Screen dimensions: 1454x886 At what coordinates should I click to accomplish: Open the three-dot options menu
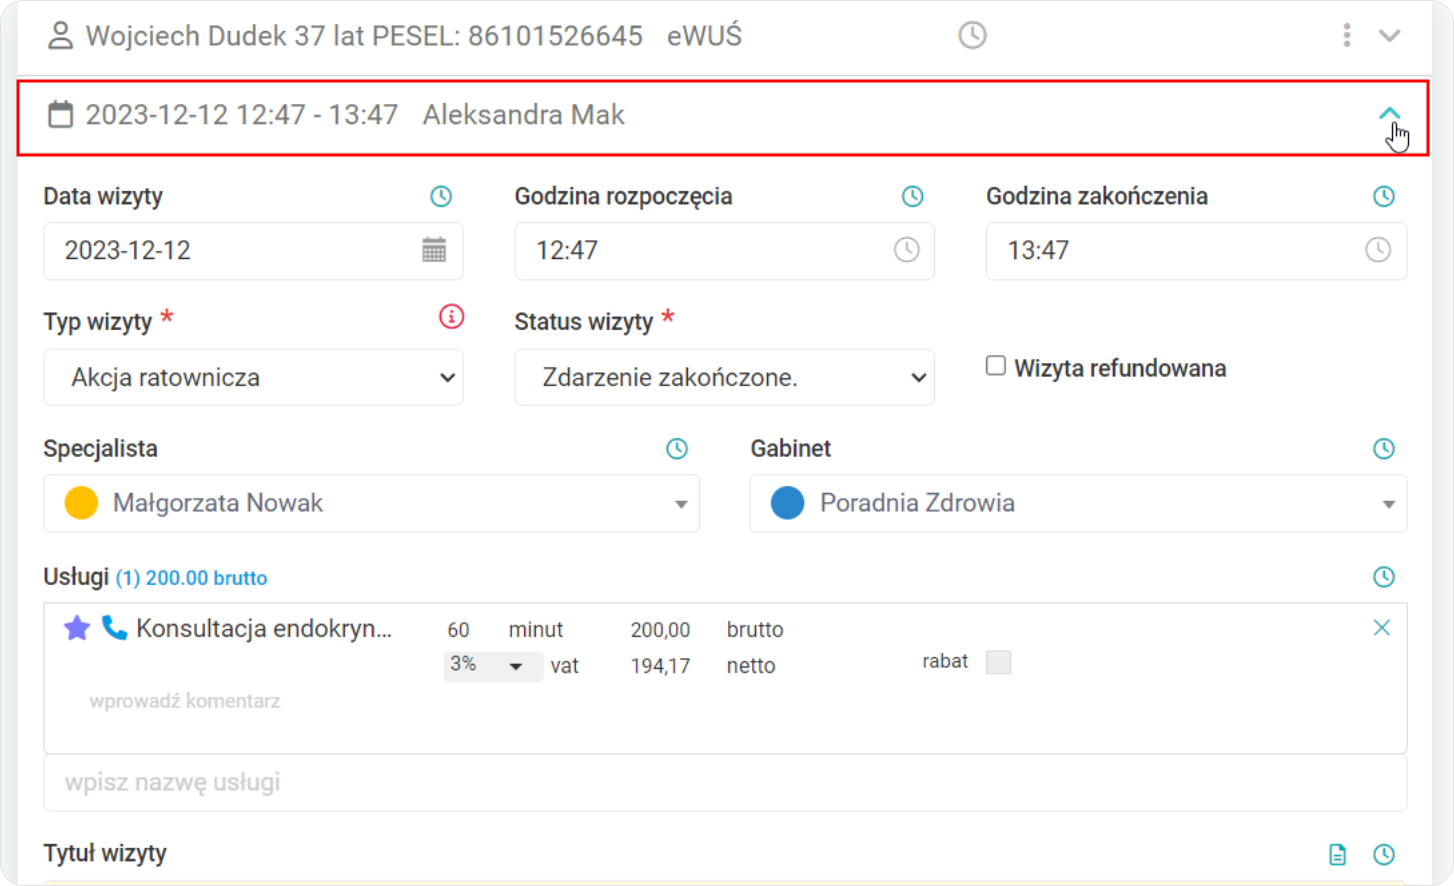(x=1347, y=36)
